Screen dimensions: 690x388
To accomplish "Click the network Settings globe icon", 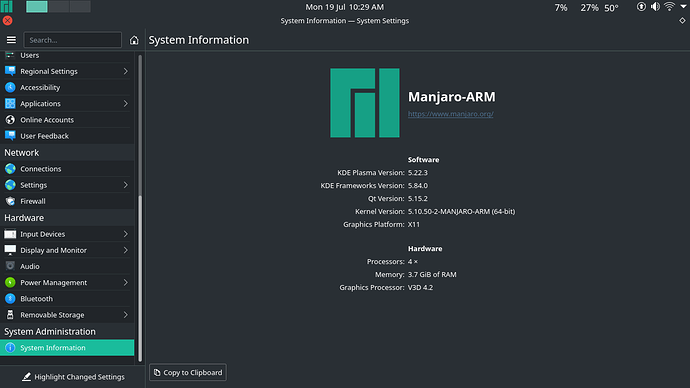I will click(10, 185).
